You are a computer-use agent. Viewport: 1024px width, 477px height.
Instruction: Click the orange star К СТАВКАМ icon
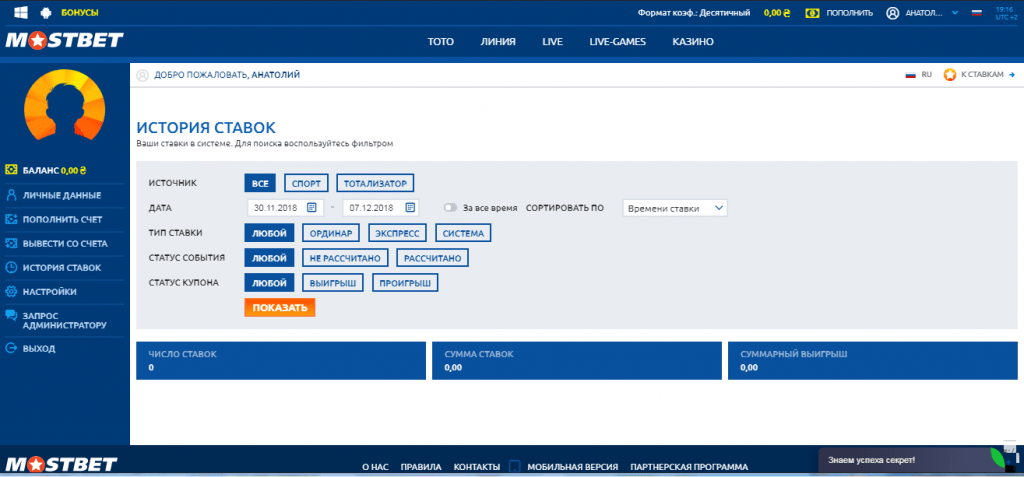pyautogui.click(x=950, y=75)
